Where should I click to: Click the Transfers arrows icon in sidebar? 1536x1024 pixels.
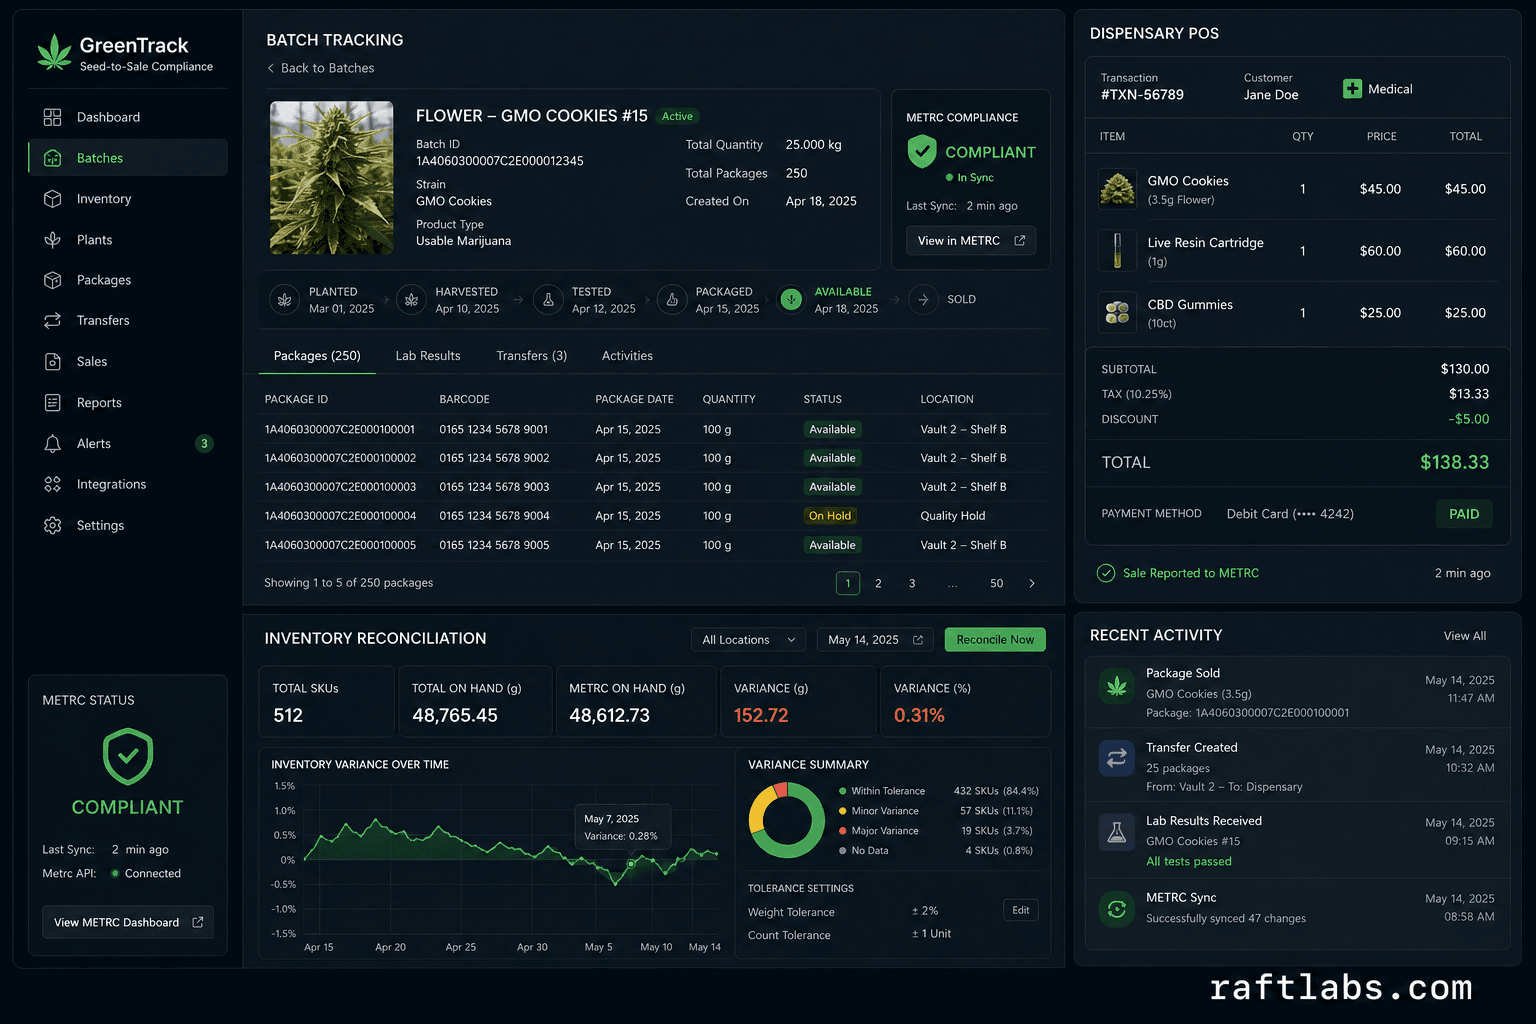click(53, 321)
